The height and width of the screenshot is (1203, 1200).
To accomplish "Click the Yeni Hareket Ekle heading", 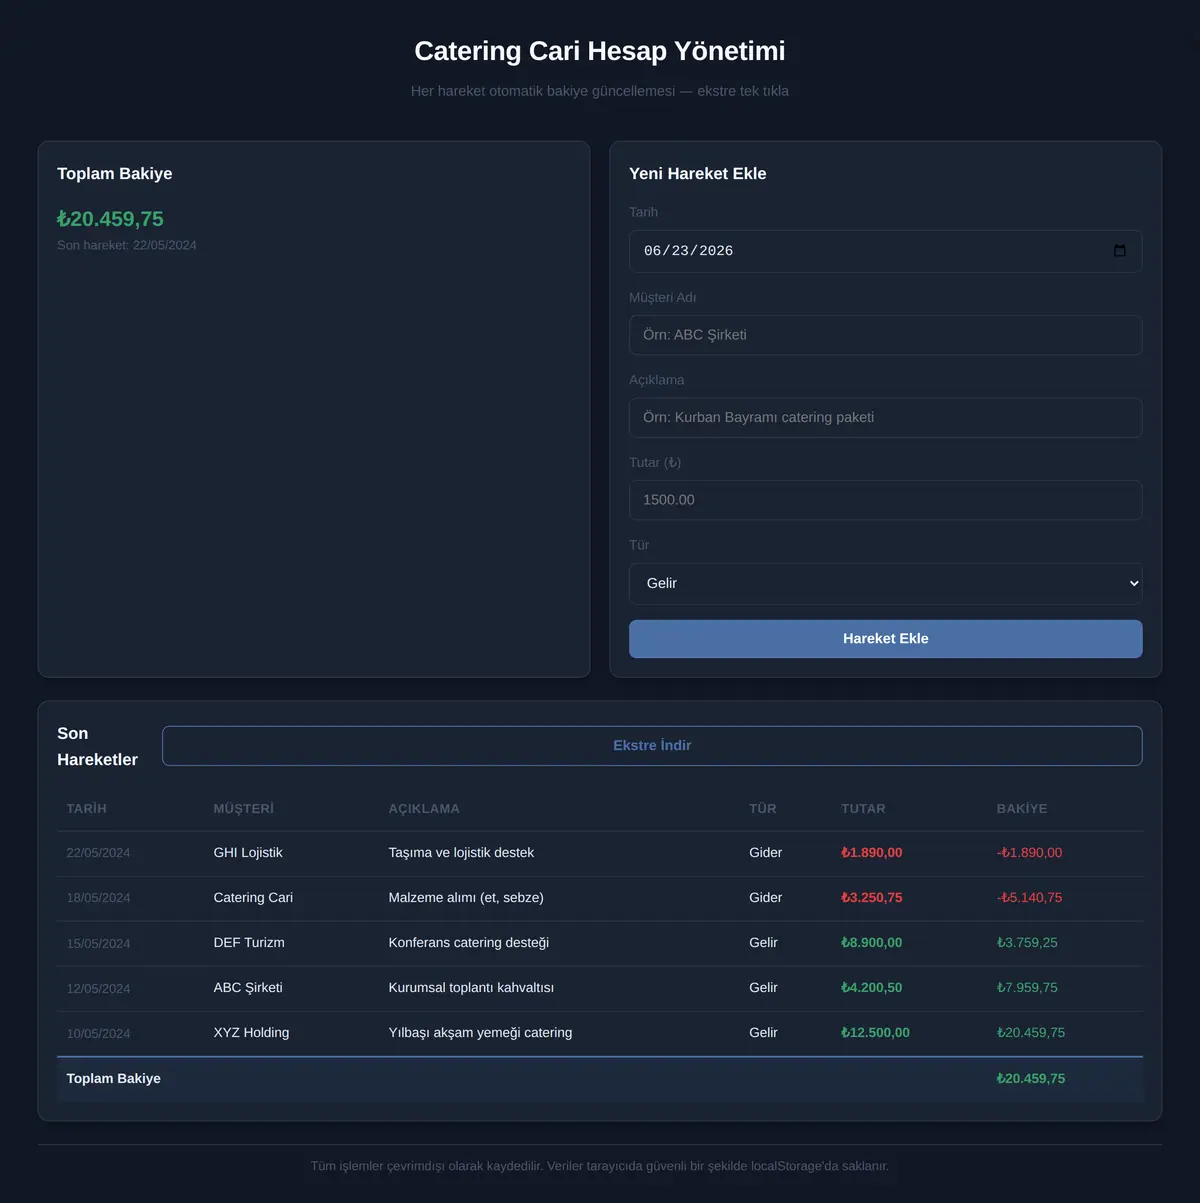I will pos(698,174).
